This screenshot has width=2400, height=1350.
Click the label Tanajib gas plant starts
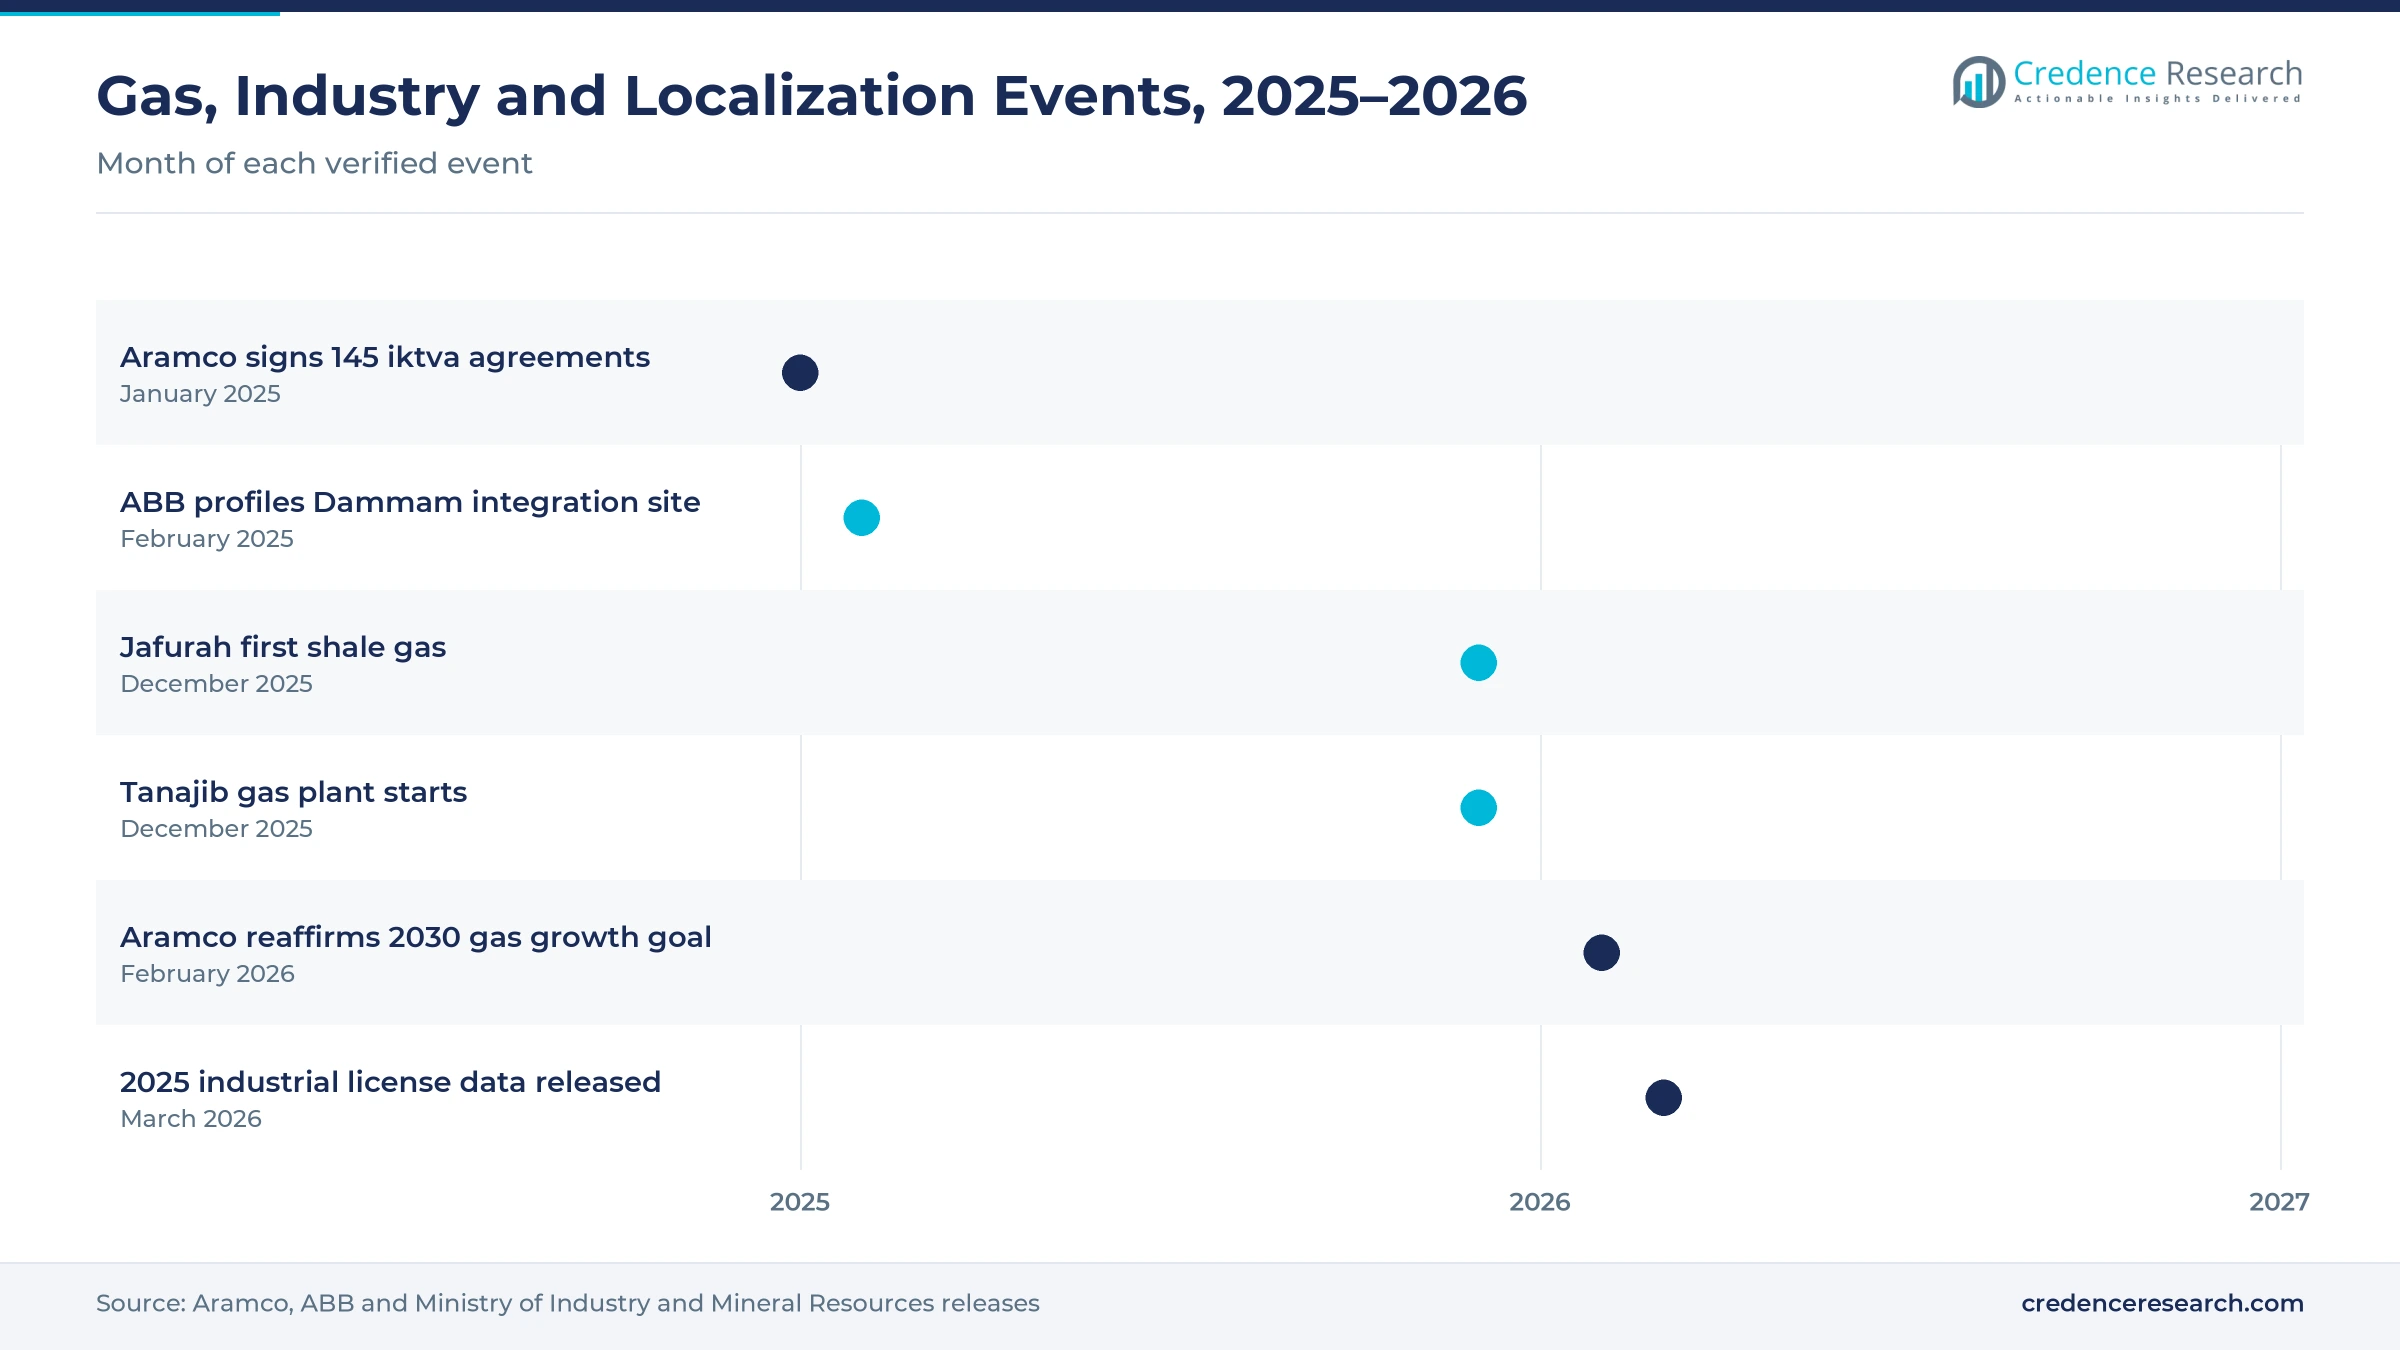coord(293,792)
